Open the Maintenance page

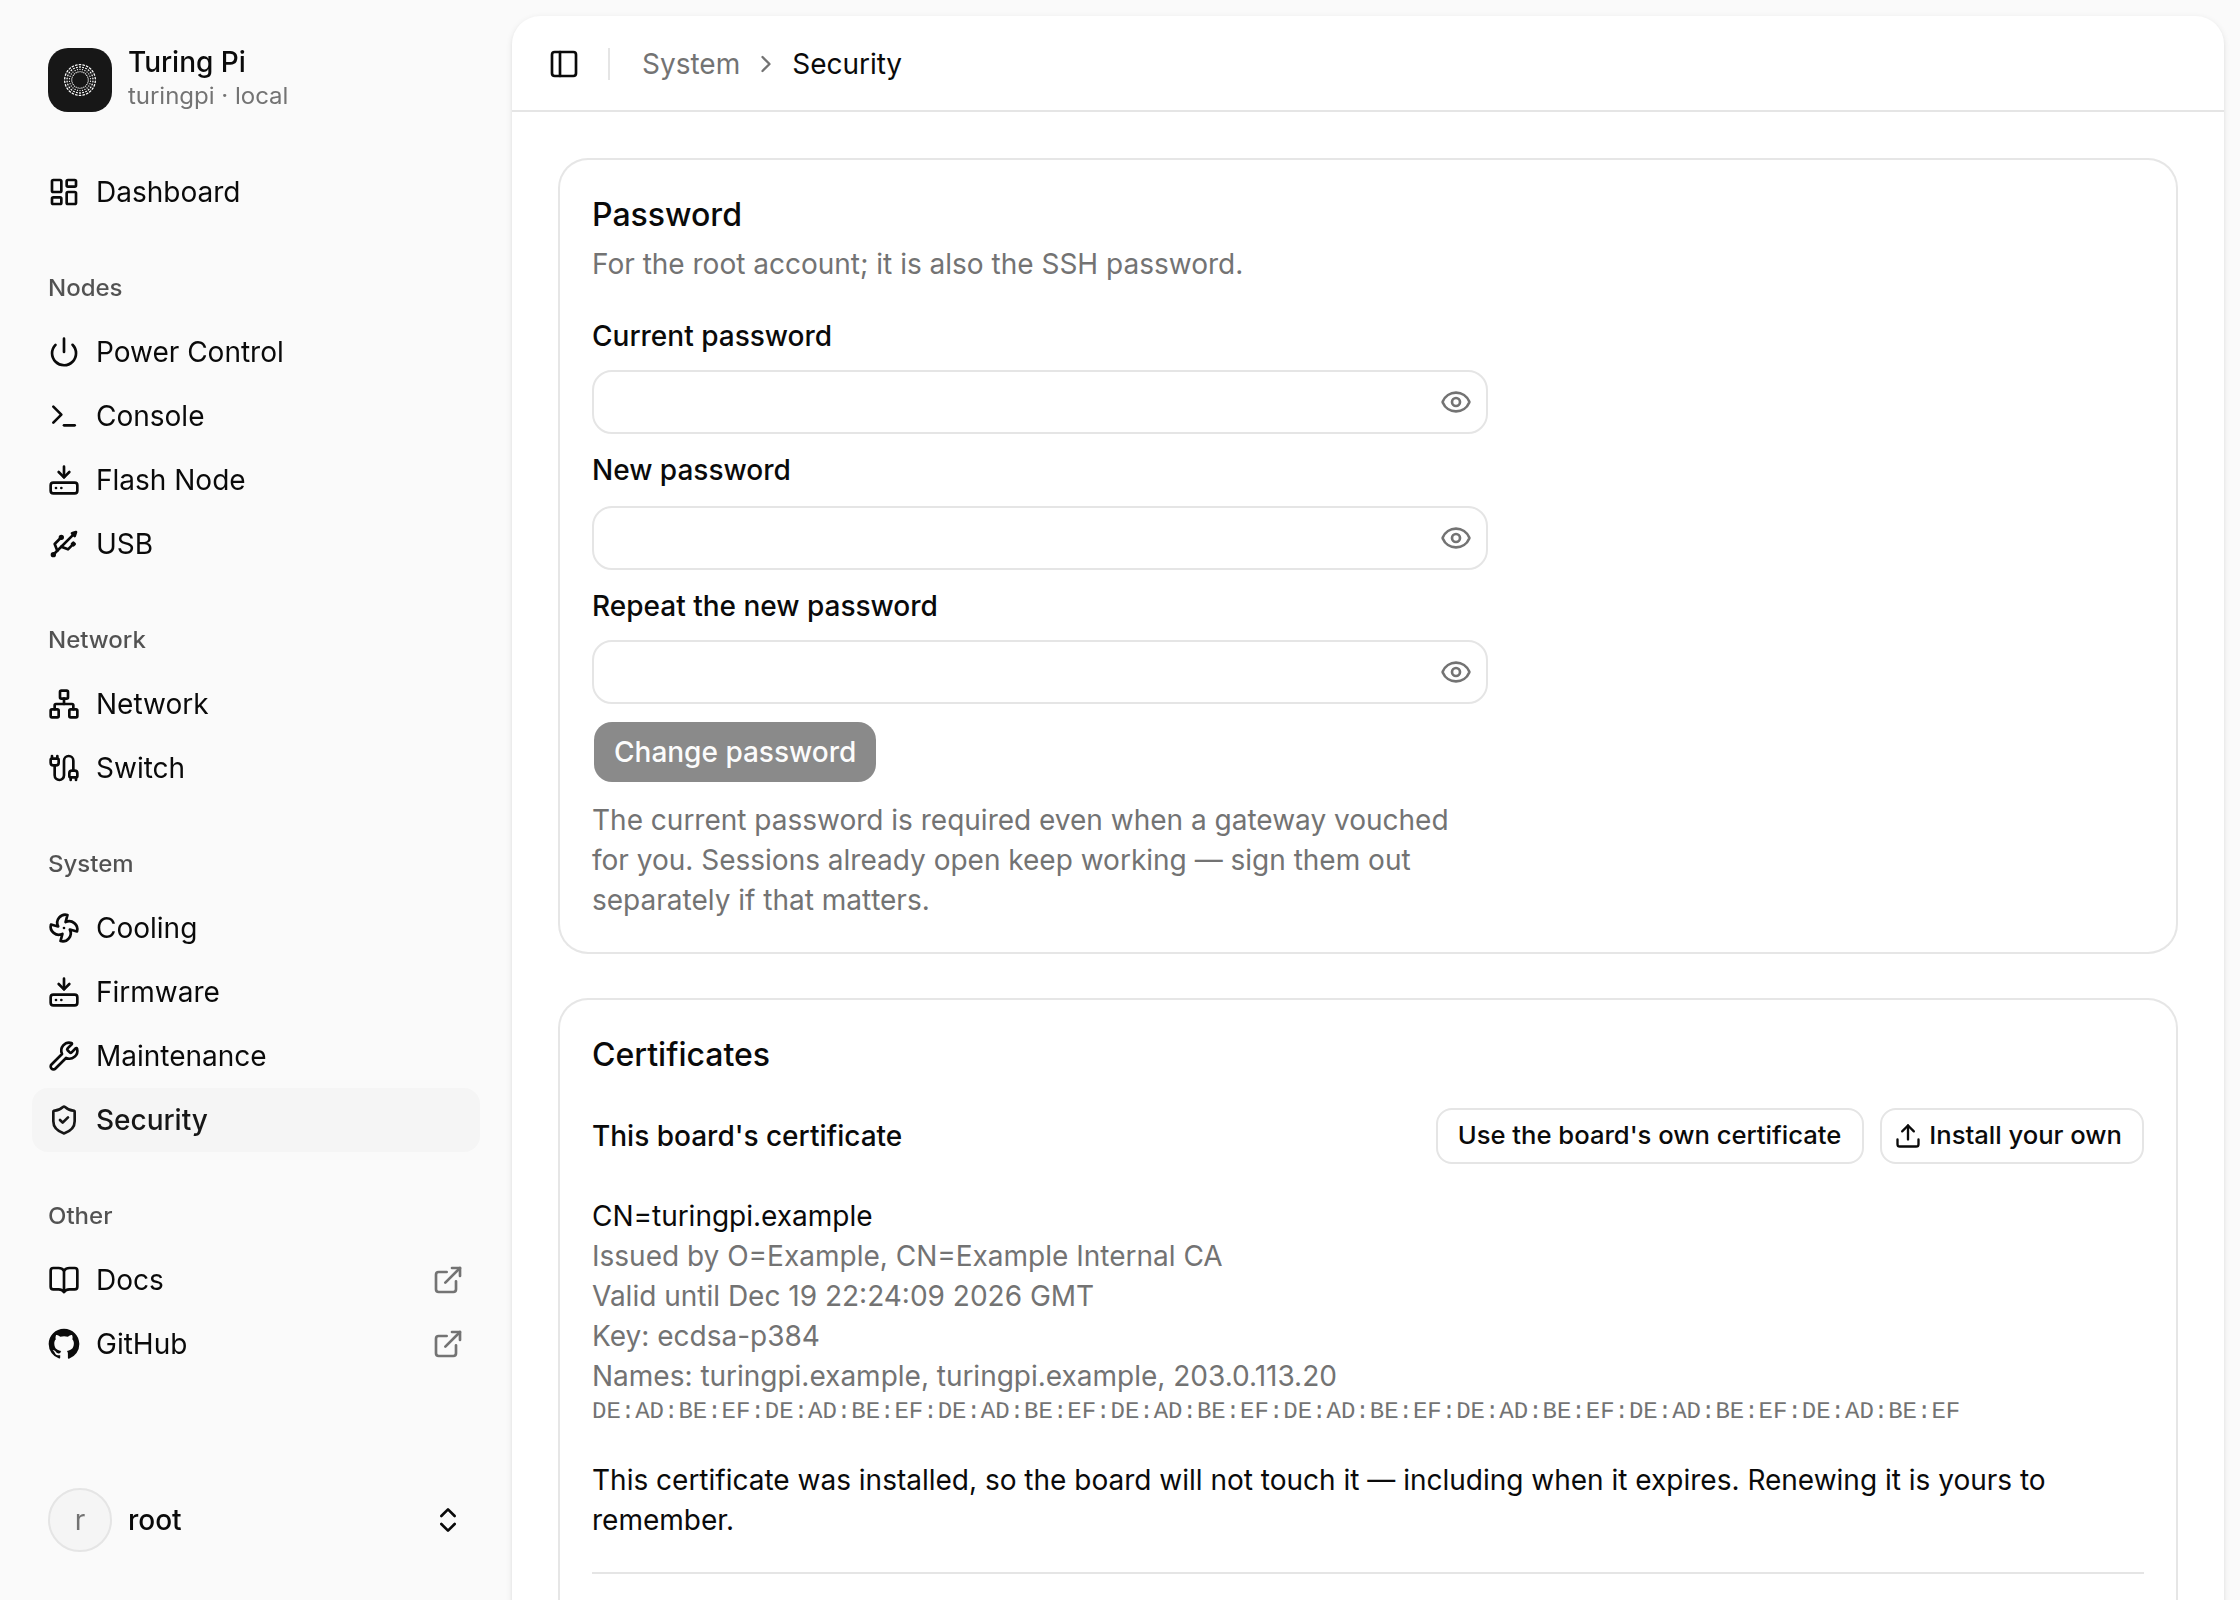click(x=256, y=1056)
